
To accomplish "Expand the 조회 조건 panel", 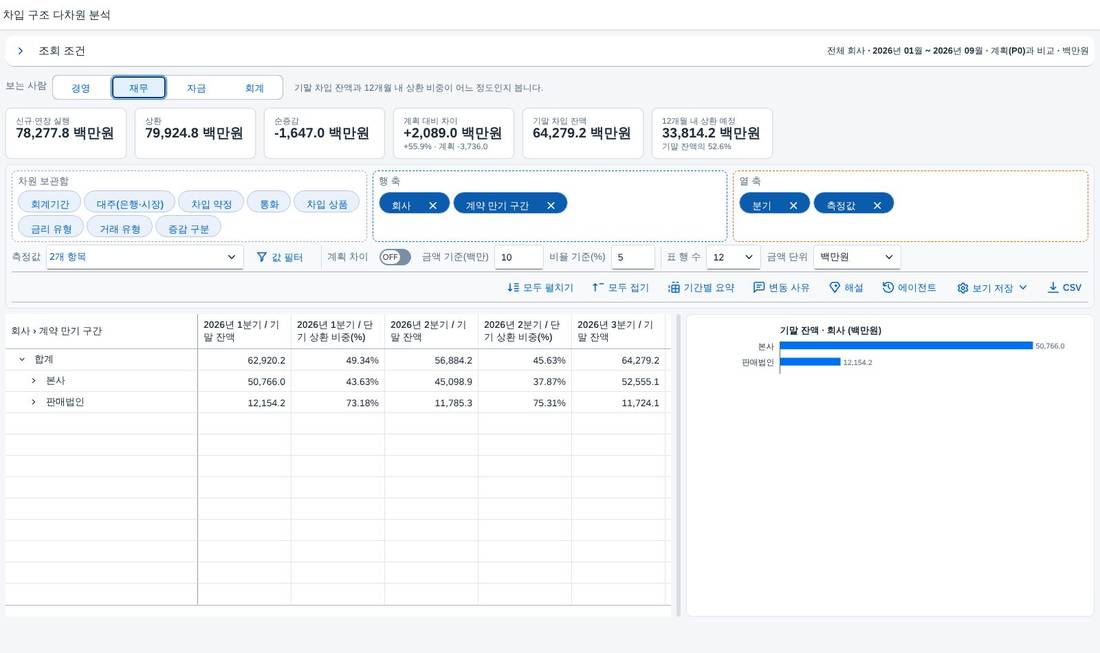I will (20, 51).
